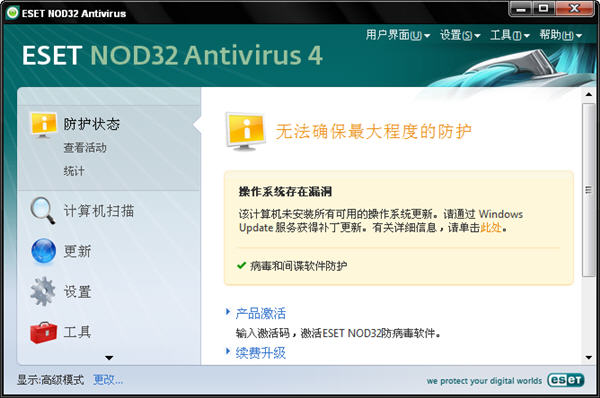This screenshot has height=398, width=600.
Task: Open Settings via gear icon
Action: 43,291
